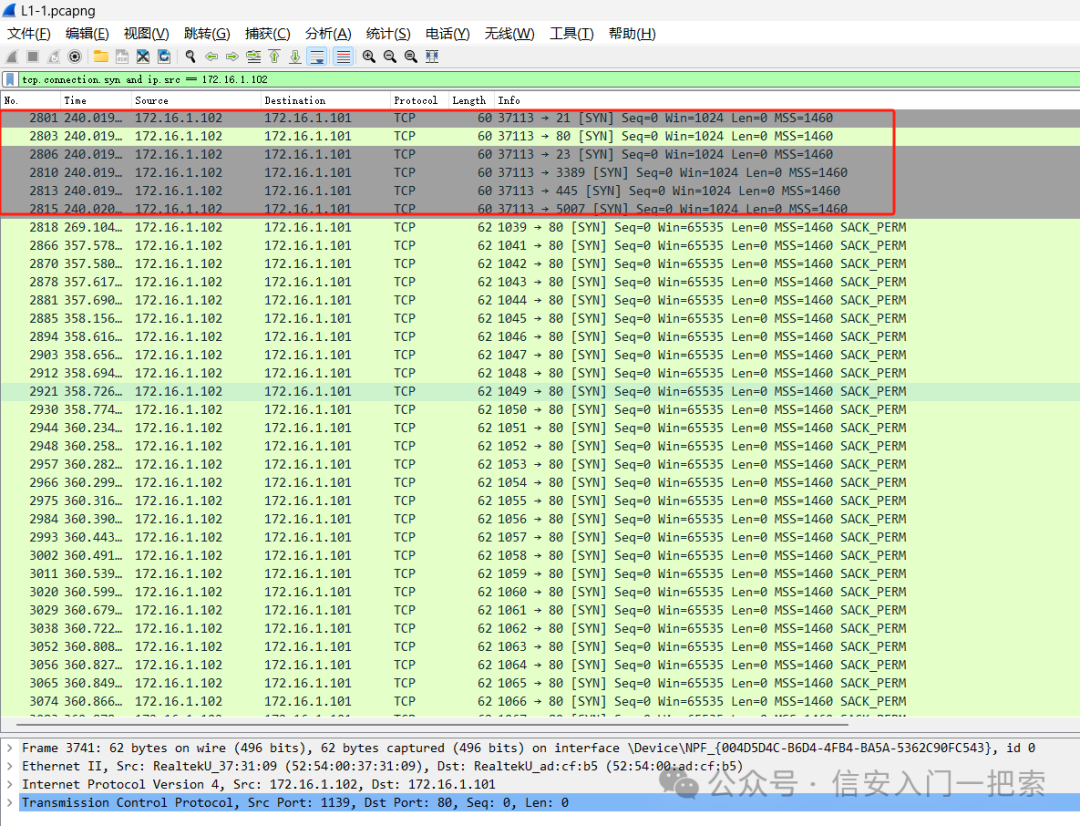
Task: Expand Internet Protocol Version 4 row
Action: [10, 784]
